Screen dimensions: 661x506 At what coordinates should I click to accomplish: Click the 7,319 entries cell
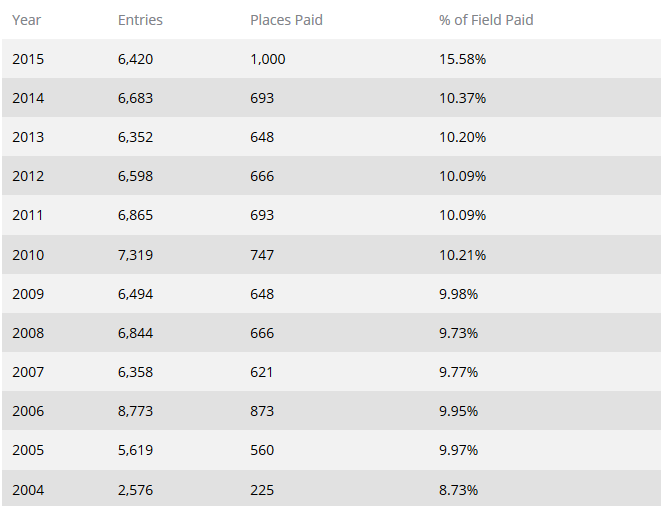click(x=135, y=255)
